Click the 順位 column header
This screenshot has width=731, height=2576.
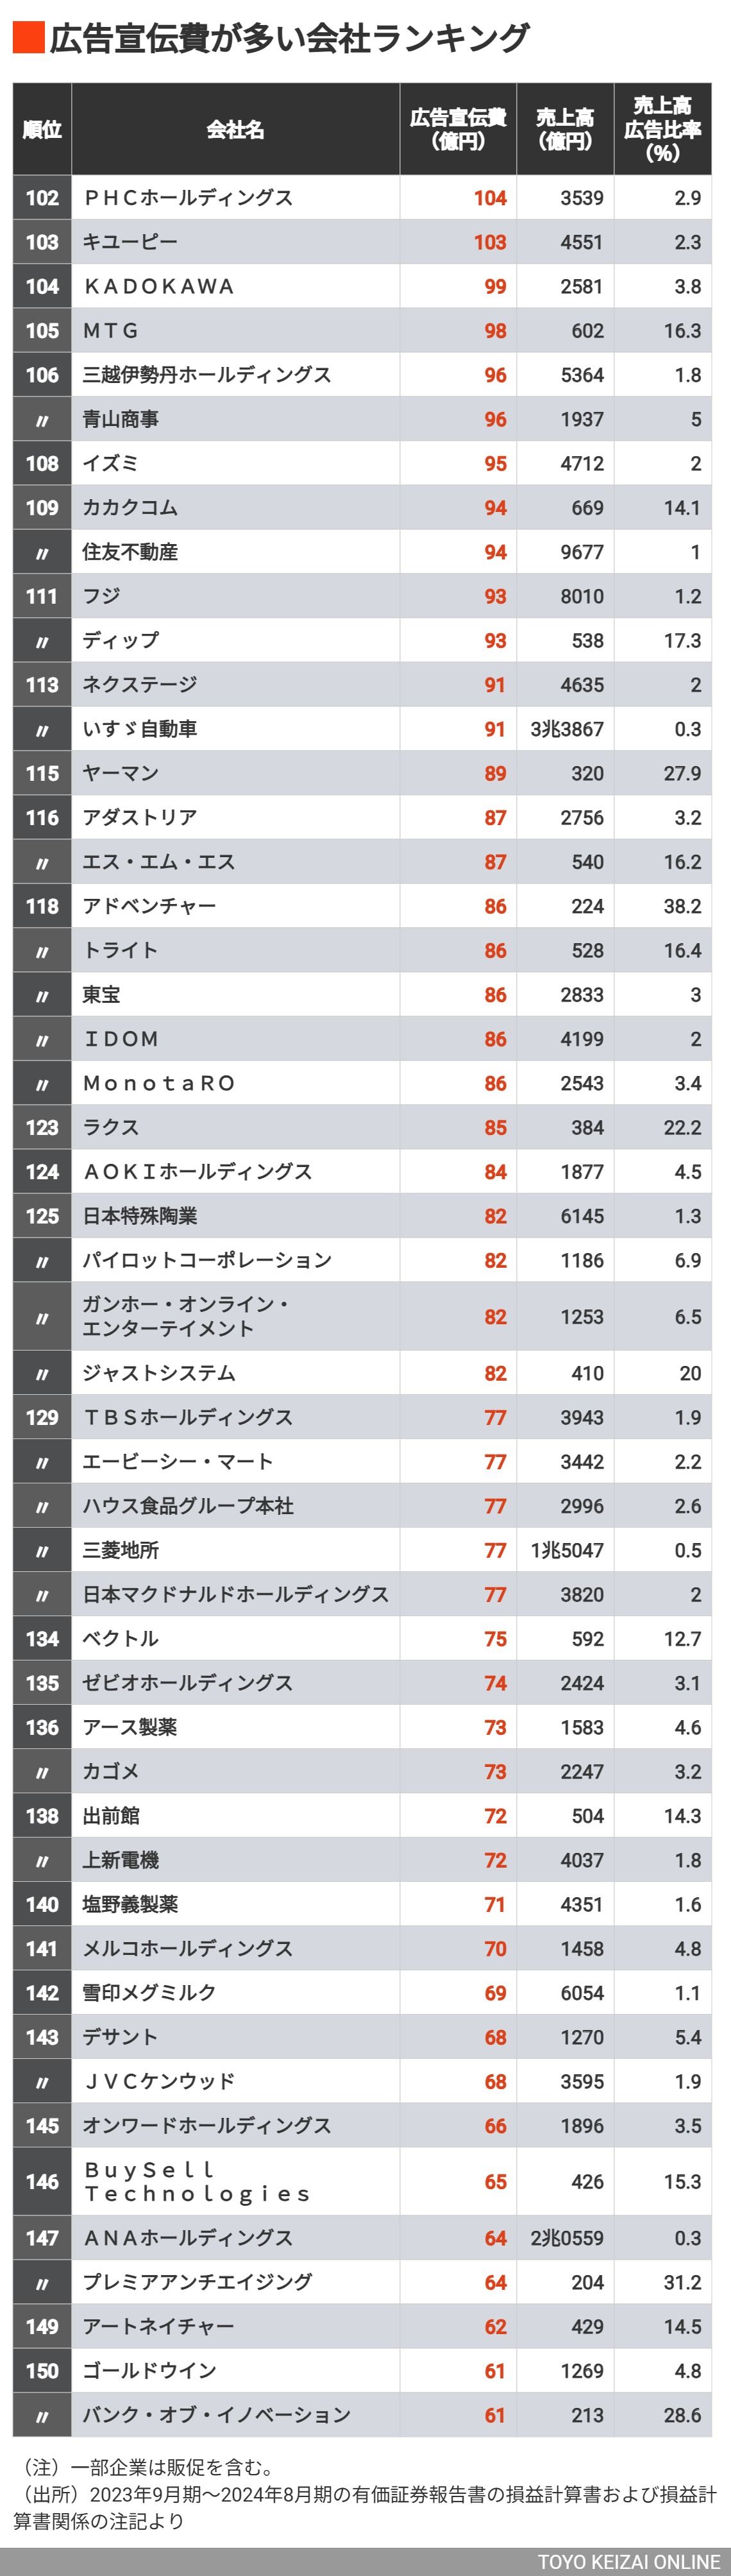42,129
